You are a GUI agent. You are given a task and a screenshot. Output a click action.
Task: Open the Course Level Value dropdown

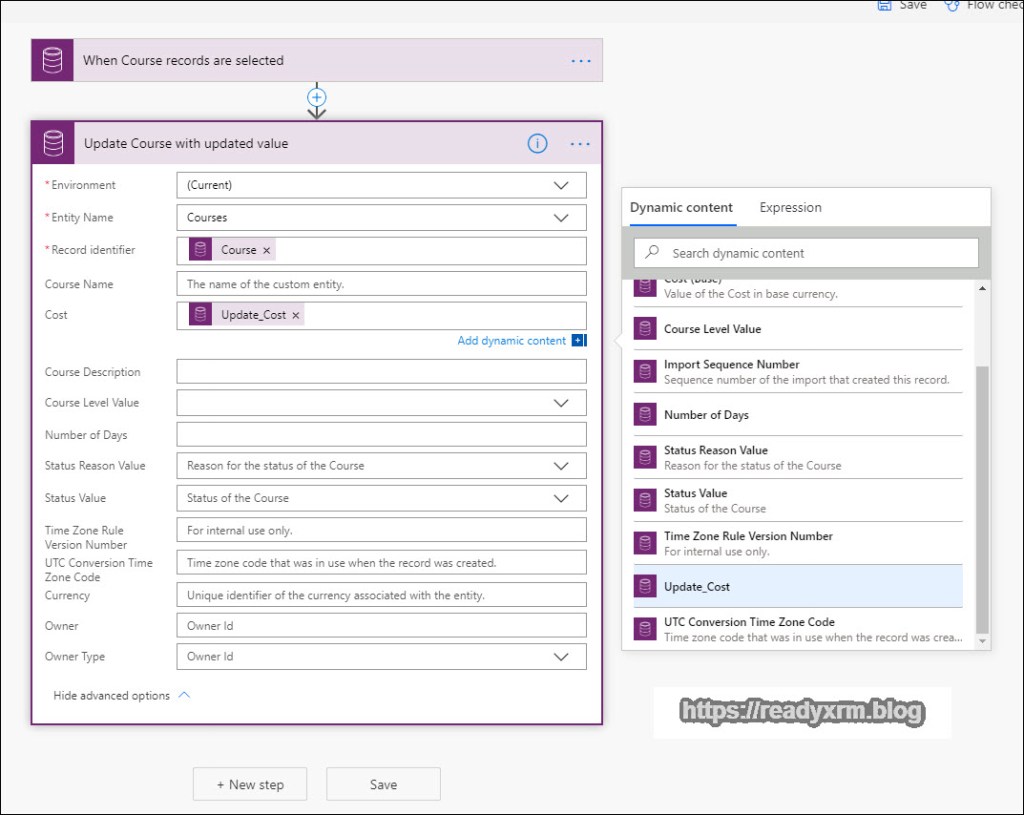coord(561,403)
